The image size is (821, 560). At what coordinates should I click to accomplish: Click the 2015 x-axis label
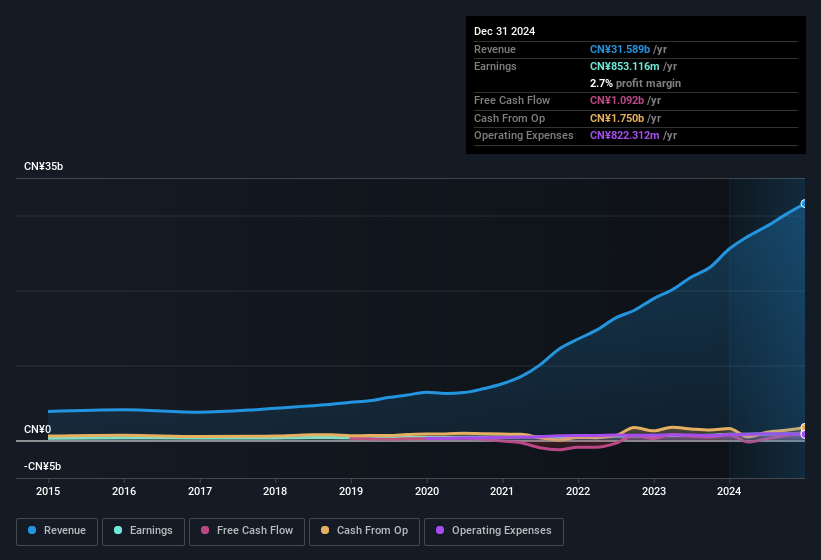point(48,491)
